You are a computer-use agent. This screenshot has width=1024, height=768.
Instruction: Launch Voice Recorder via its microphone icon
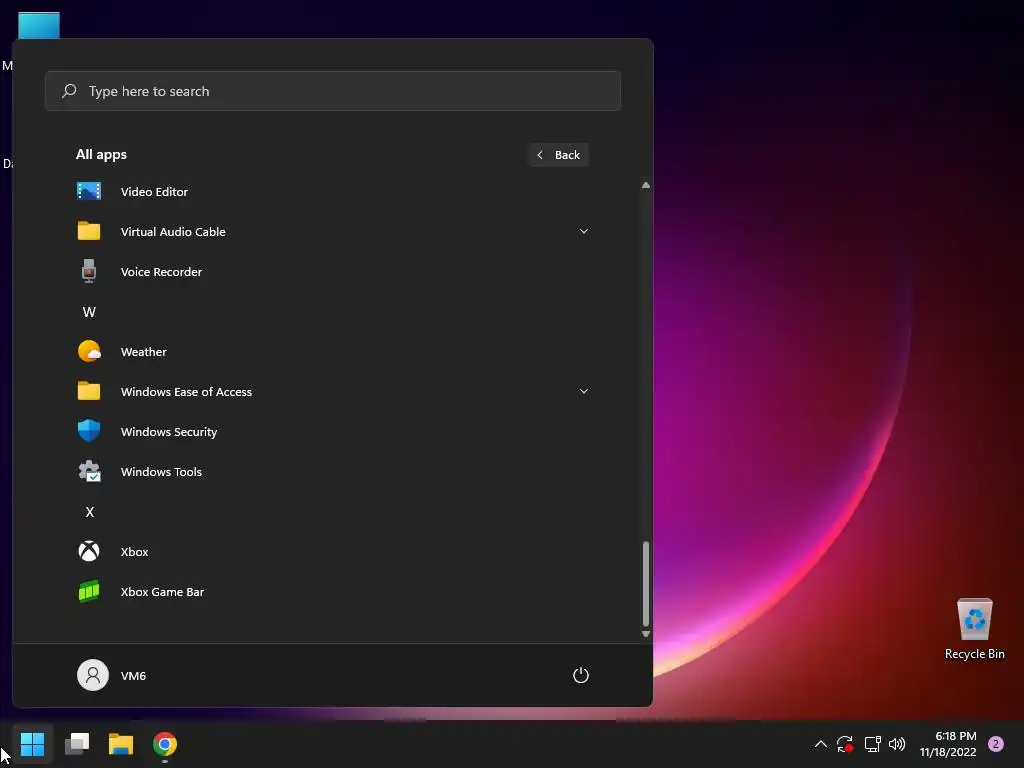pos(89,271)
